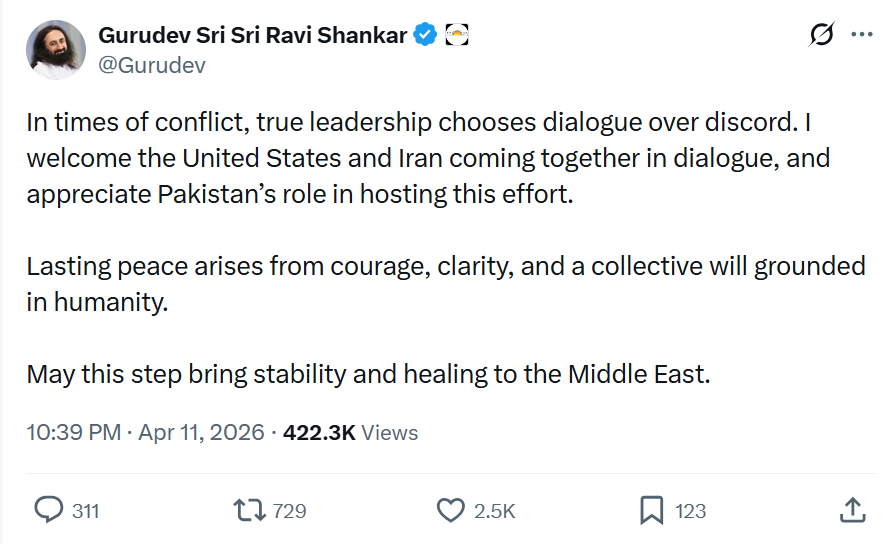Image resolution: width=895 pixels, height=544 pixels.
Task: Click the 2.5K likes count
Action: tap(494, 511)
